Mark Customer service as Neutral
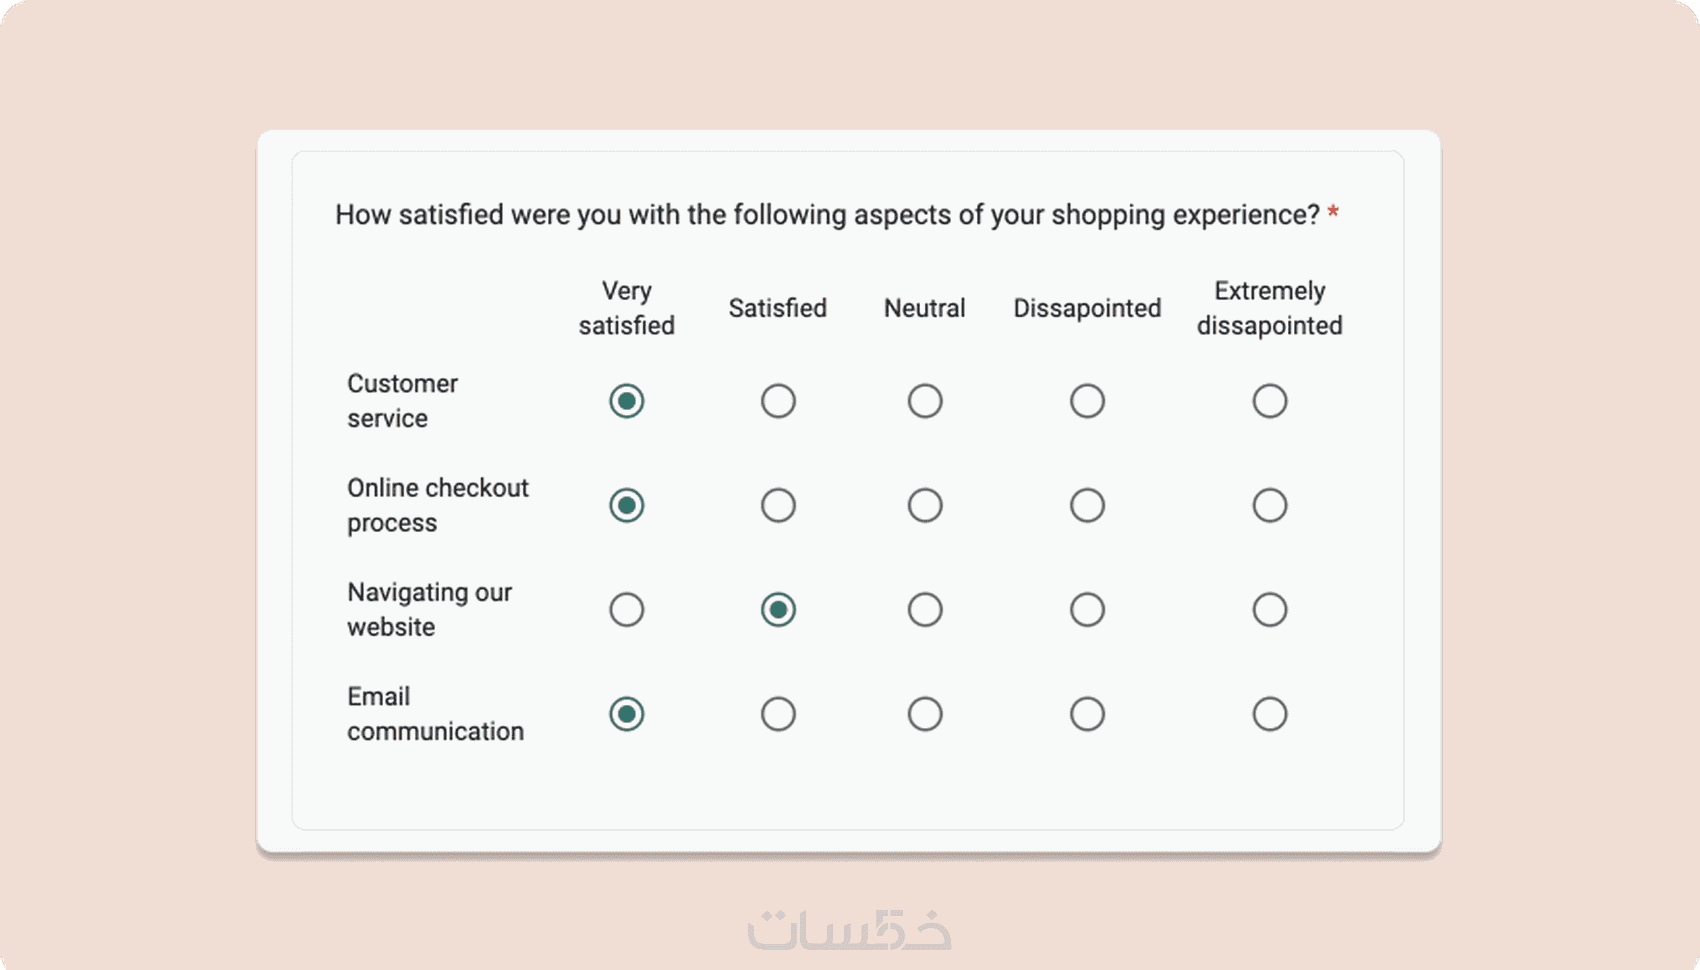 pyautogui.click(x=925, y=401)
